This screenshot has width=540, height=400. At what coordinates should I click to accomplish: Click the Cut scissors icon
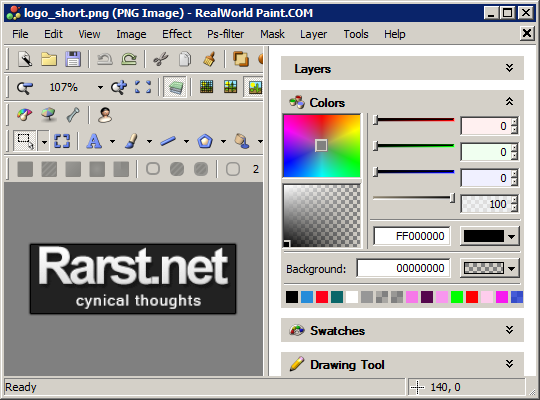pos(161,59)
